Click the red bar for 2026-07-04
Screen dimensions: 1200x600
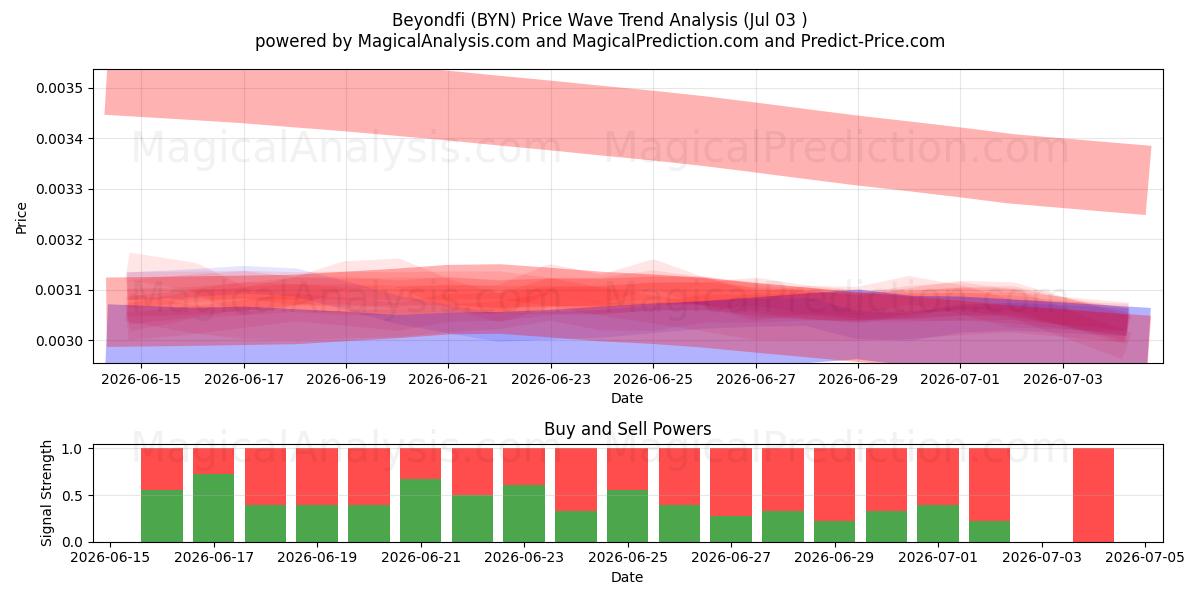pos(1093,495)
